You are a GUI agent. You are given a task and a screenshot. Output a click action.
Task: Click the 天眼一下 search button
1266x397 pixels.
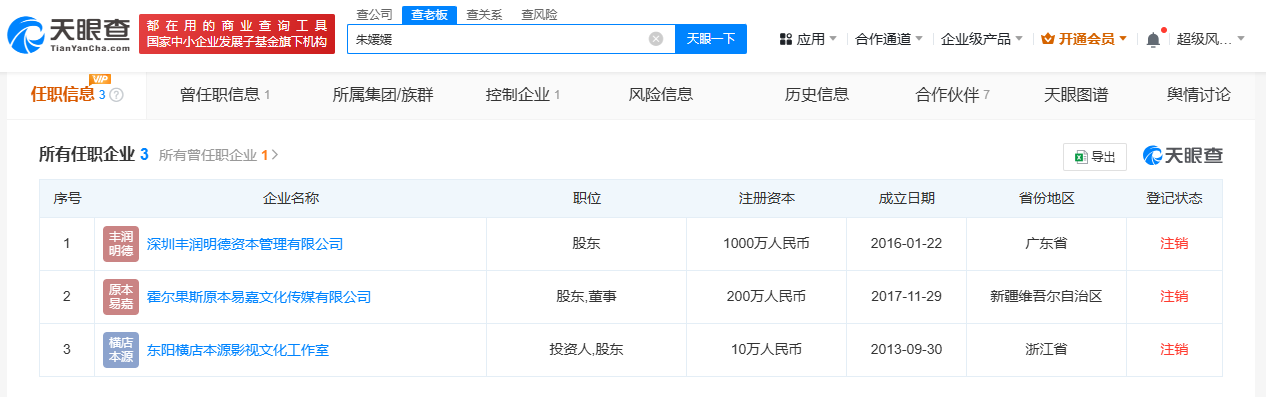[x=711, y=39]
